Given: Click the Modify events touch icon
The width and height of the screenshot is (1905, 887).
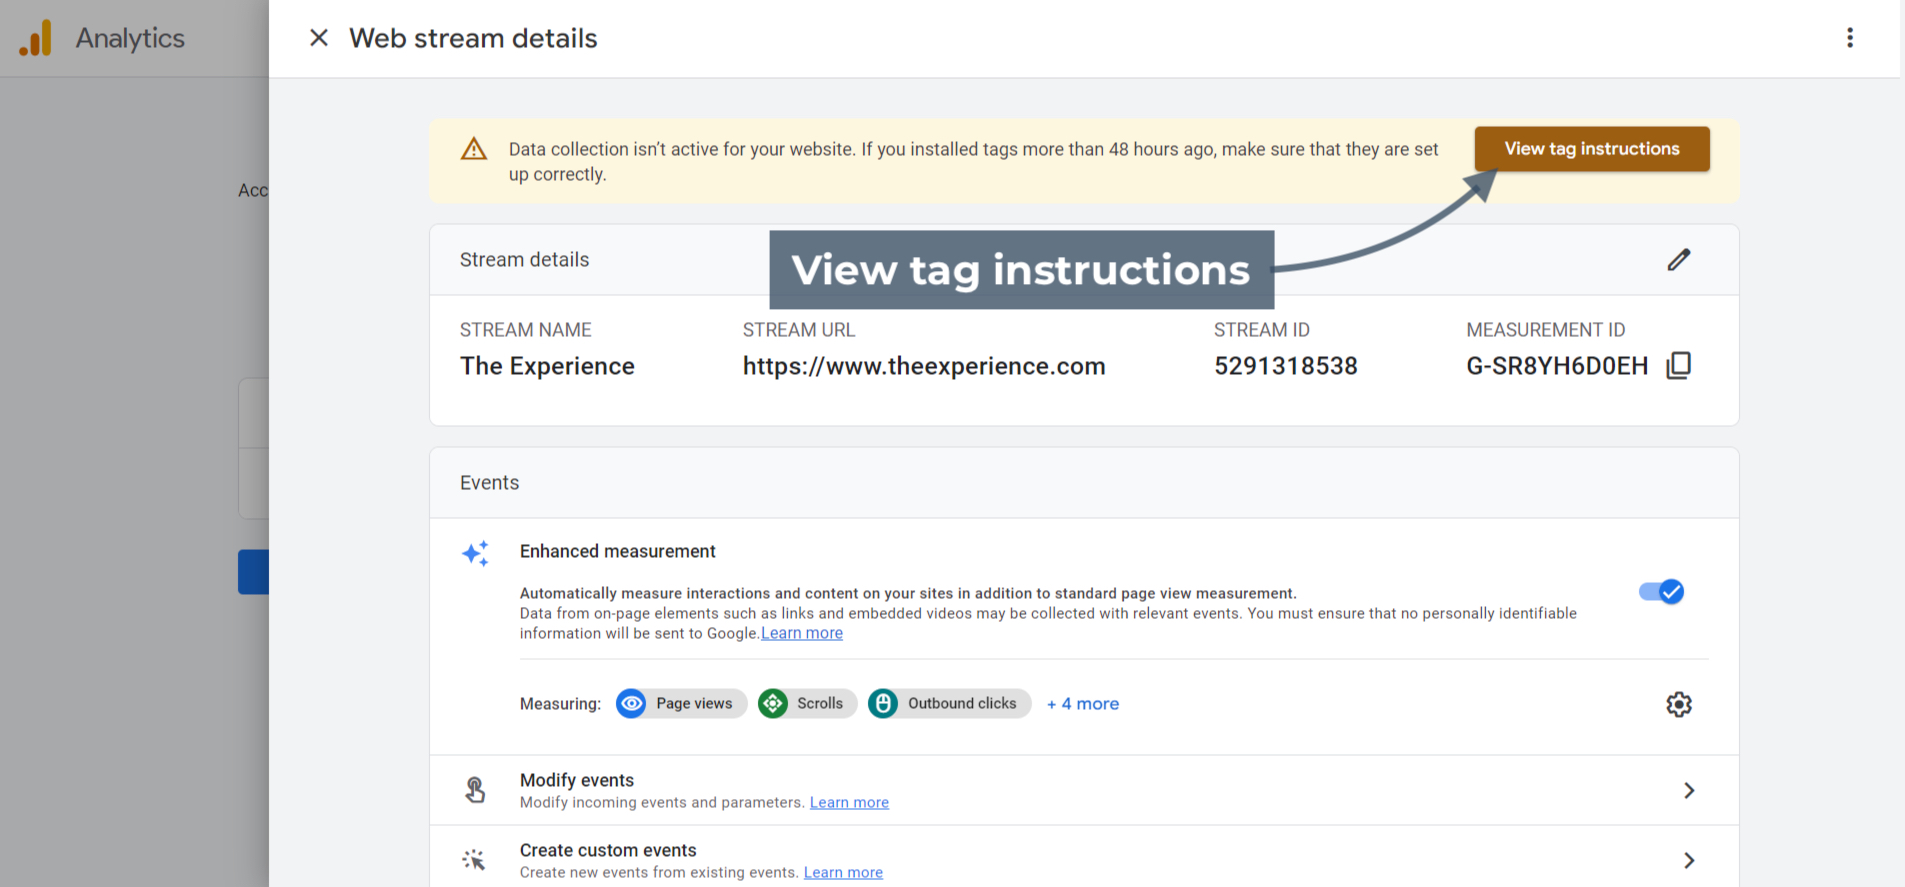Looking at the screenshot, I should point(475,790).
